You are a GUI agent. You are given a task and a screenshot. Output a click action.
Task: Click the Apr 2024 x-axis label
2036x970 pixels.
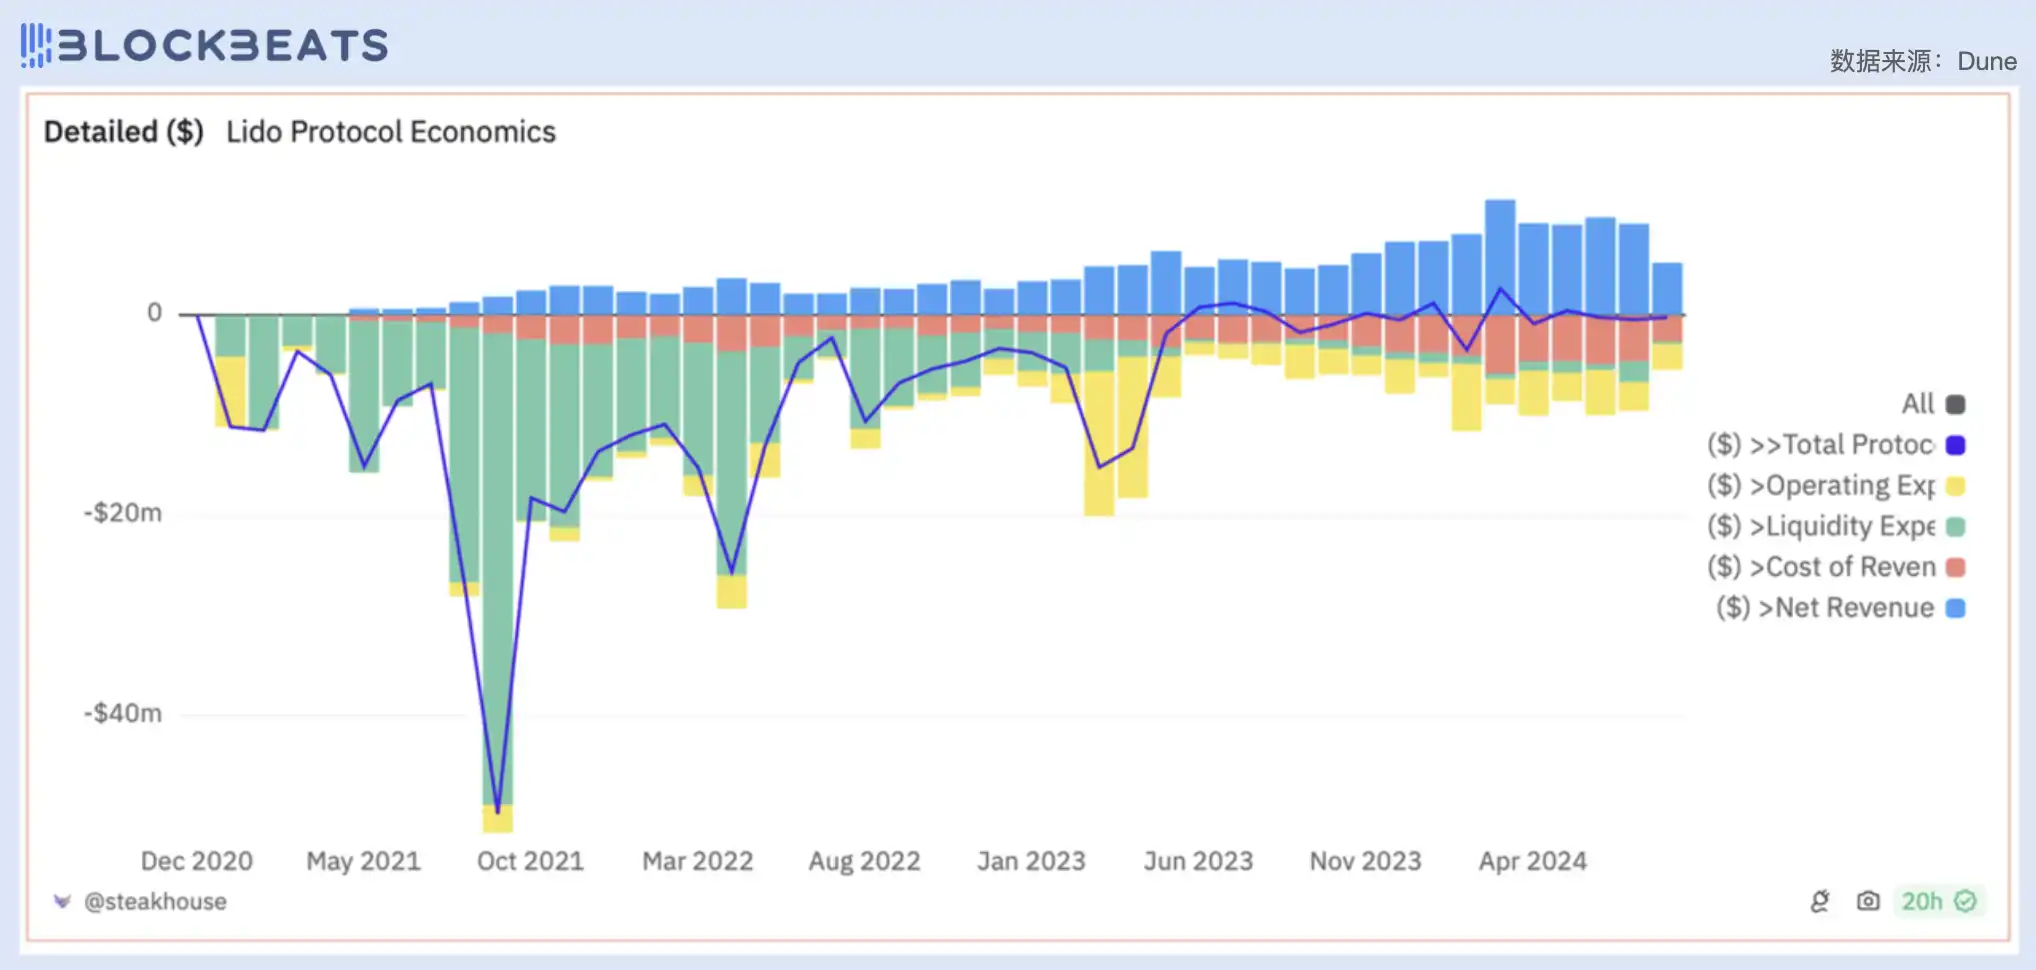point(1532,861)
